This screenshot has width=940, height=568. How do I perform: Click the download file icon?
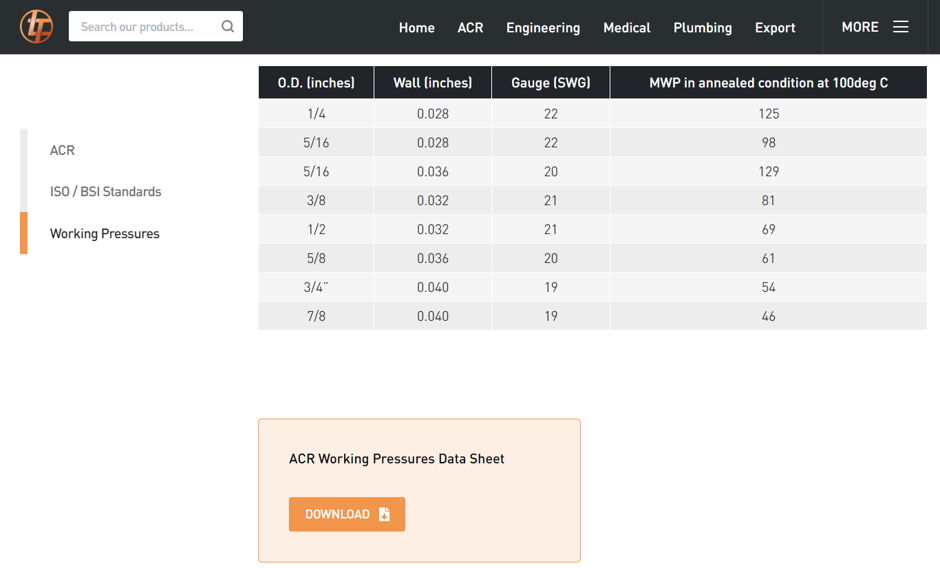click(x=384, y=515)
